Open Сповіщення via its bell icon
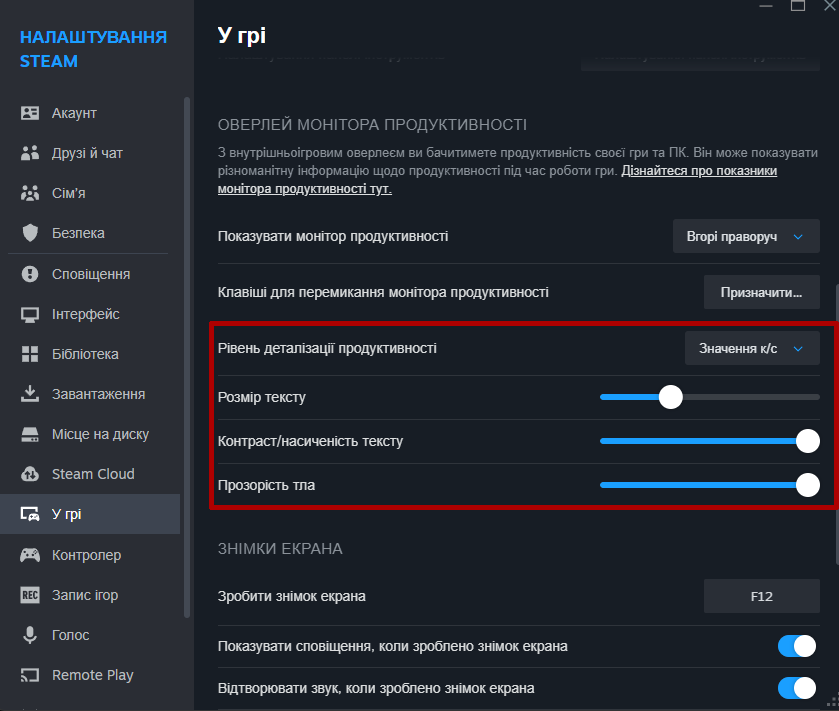 [x=30, y=273]
